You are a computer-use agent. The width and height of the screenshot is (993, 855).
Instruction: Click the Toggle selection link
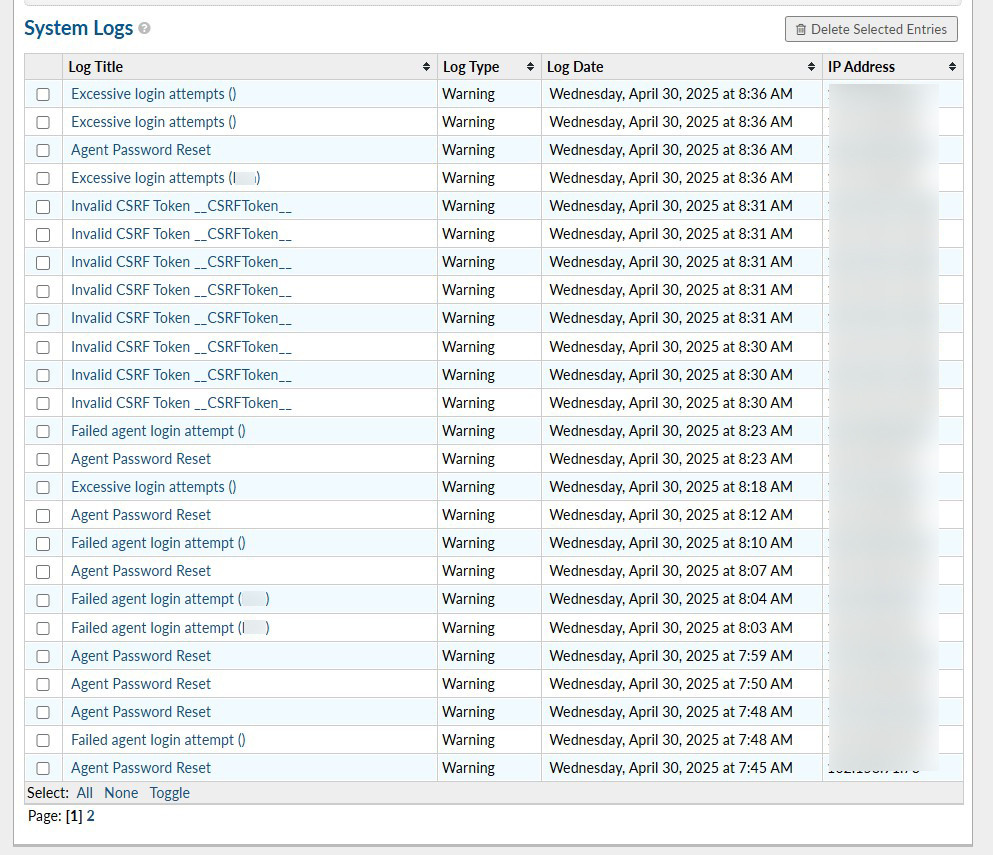[x=169, y=793]
